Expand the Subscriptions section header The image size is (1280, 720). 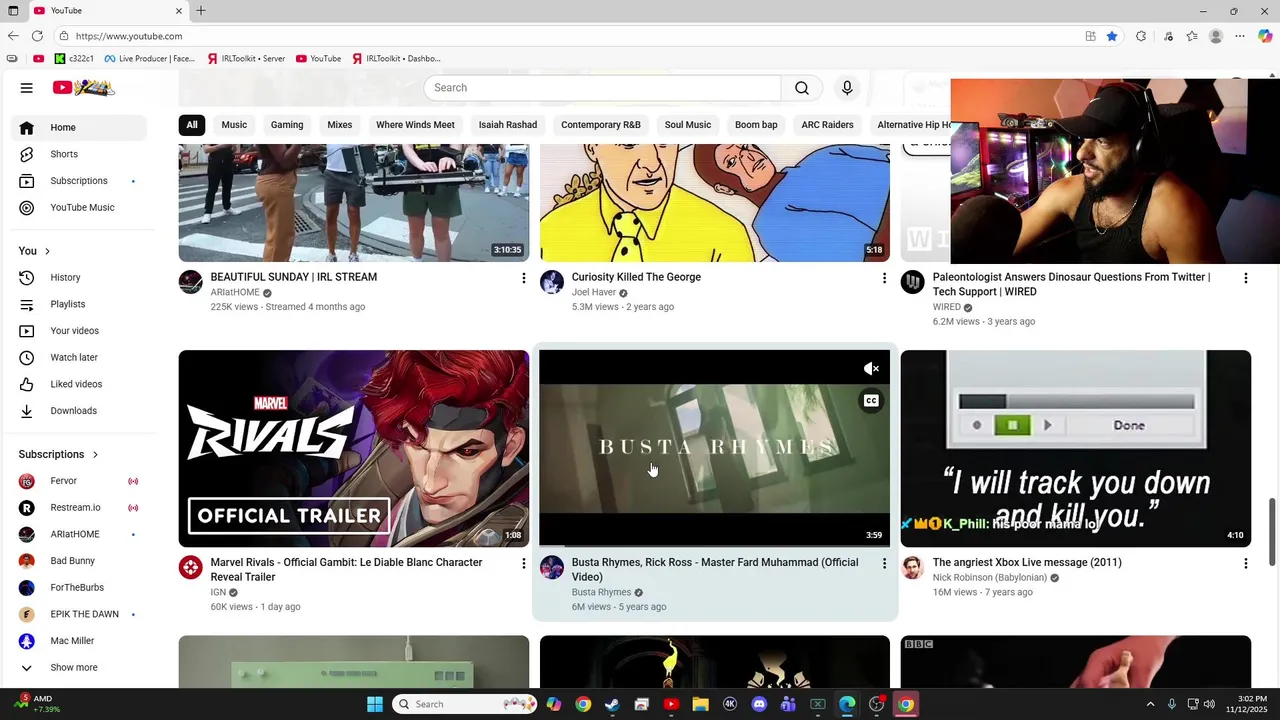pyautogui.click(x=59, y=454)
